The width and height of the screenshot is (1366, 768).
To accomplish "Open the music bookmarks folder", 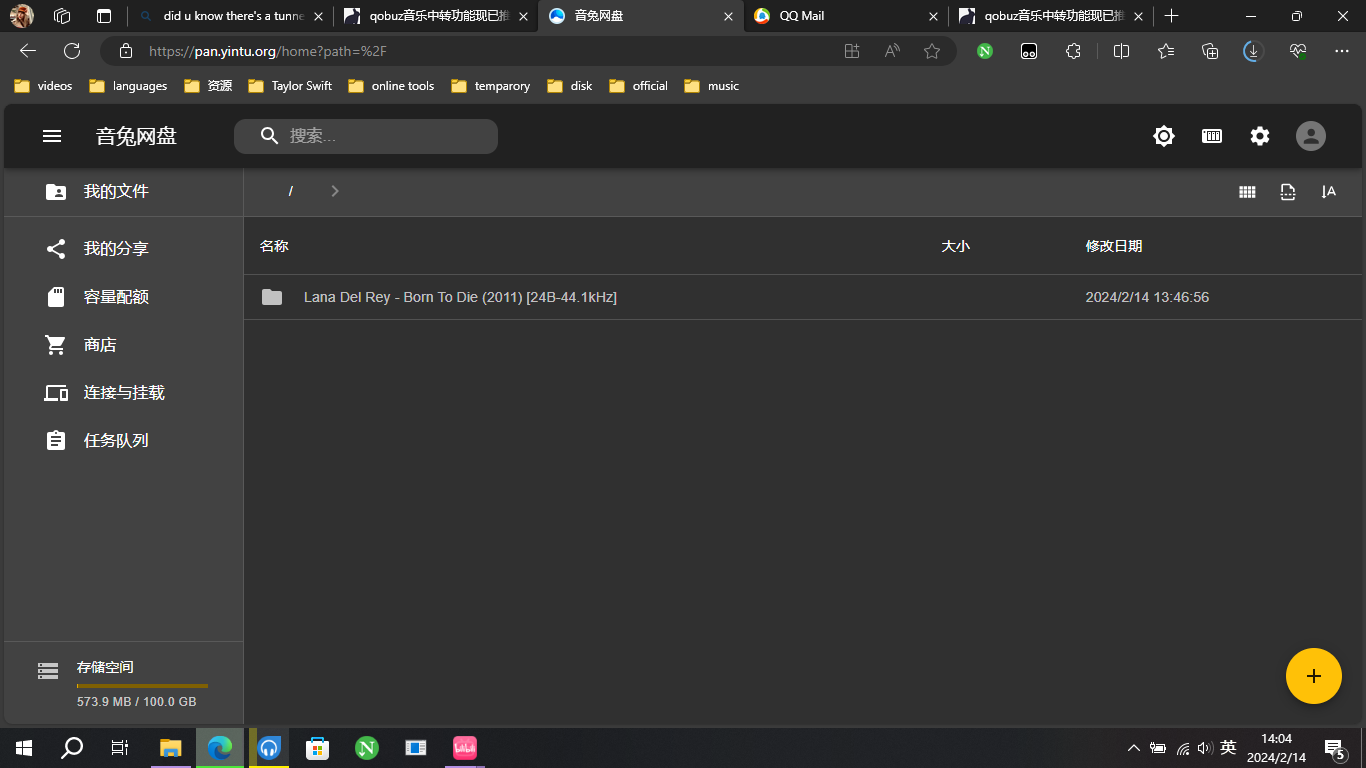I will [712, 86].
